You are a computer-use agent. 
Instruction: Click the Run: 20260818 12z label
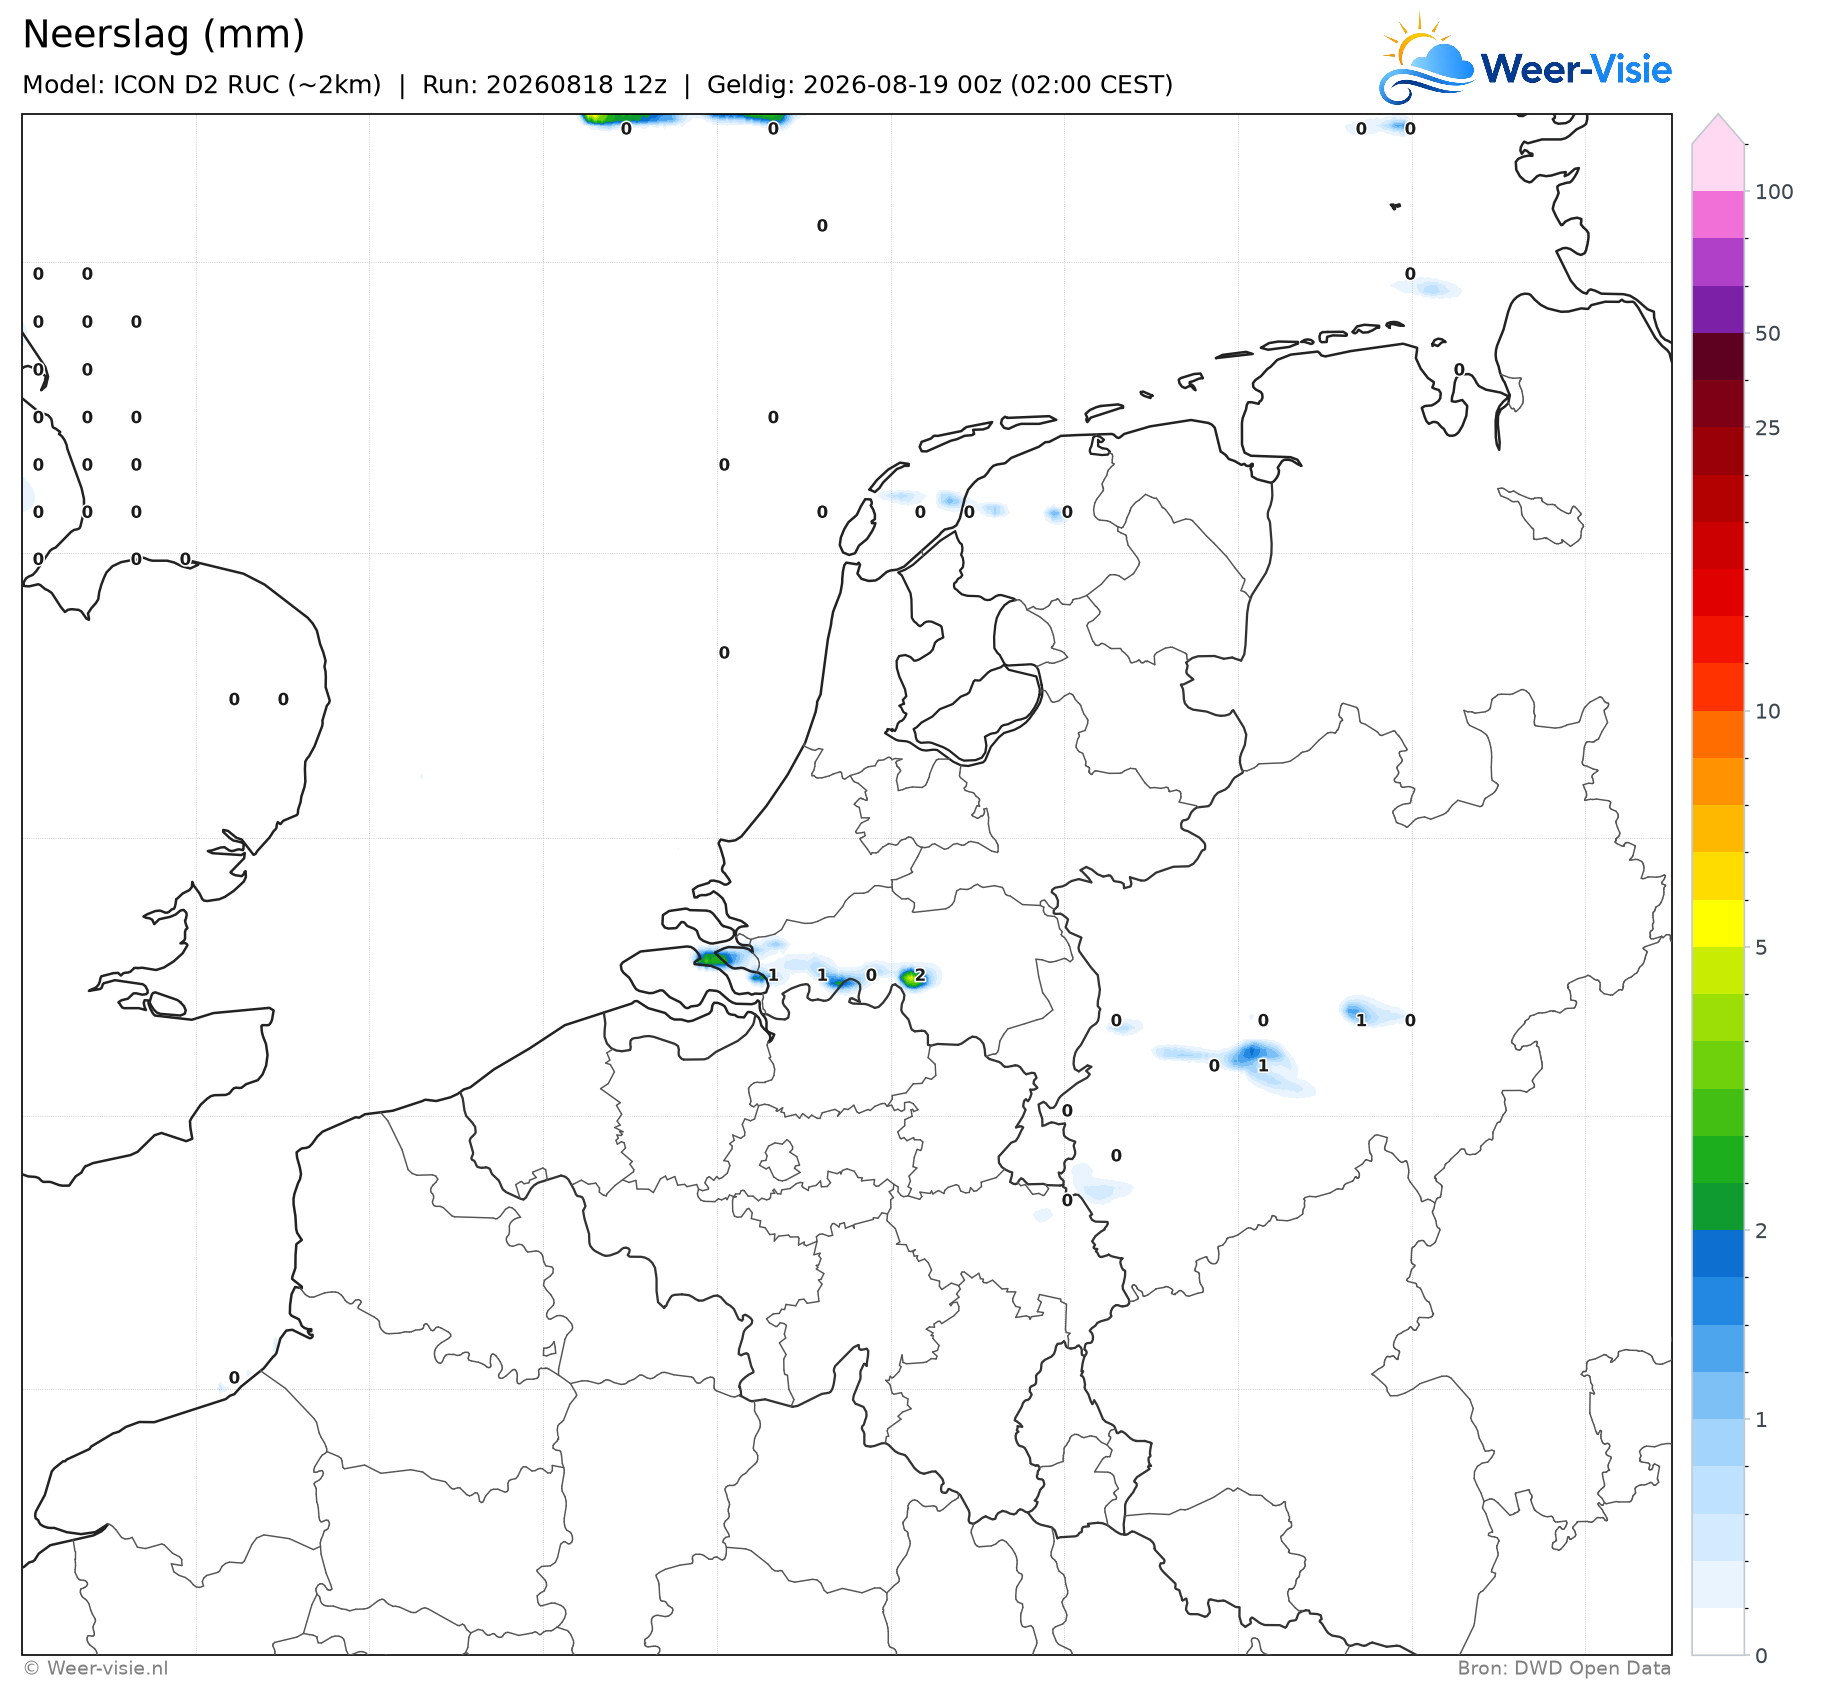pyautogui.click(x=544, y=85)
